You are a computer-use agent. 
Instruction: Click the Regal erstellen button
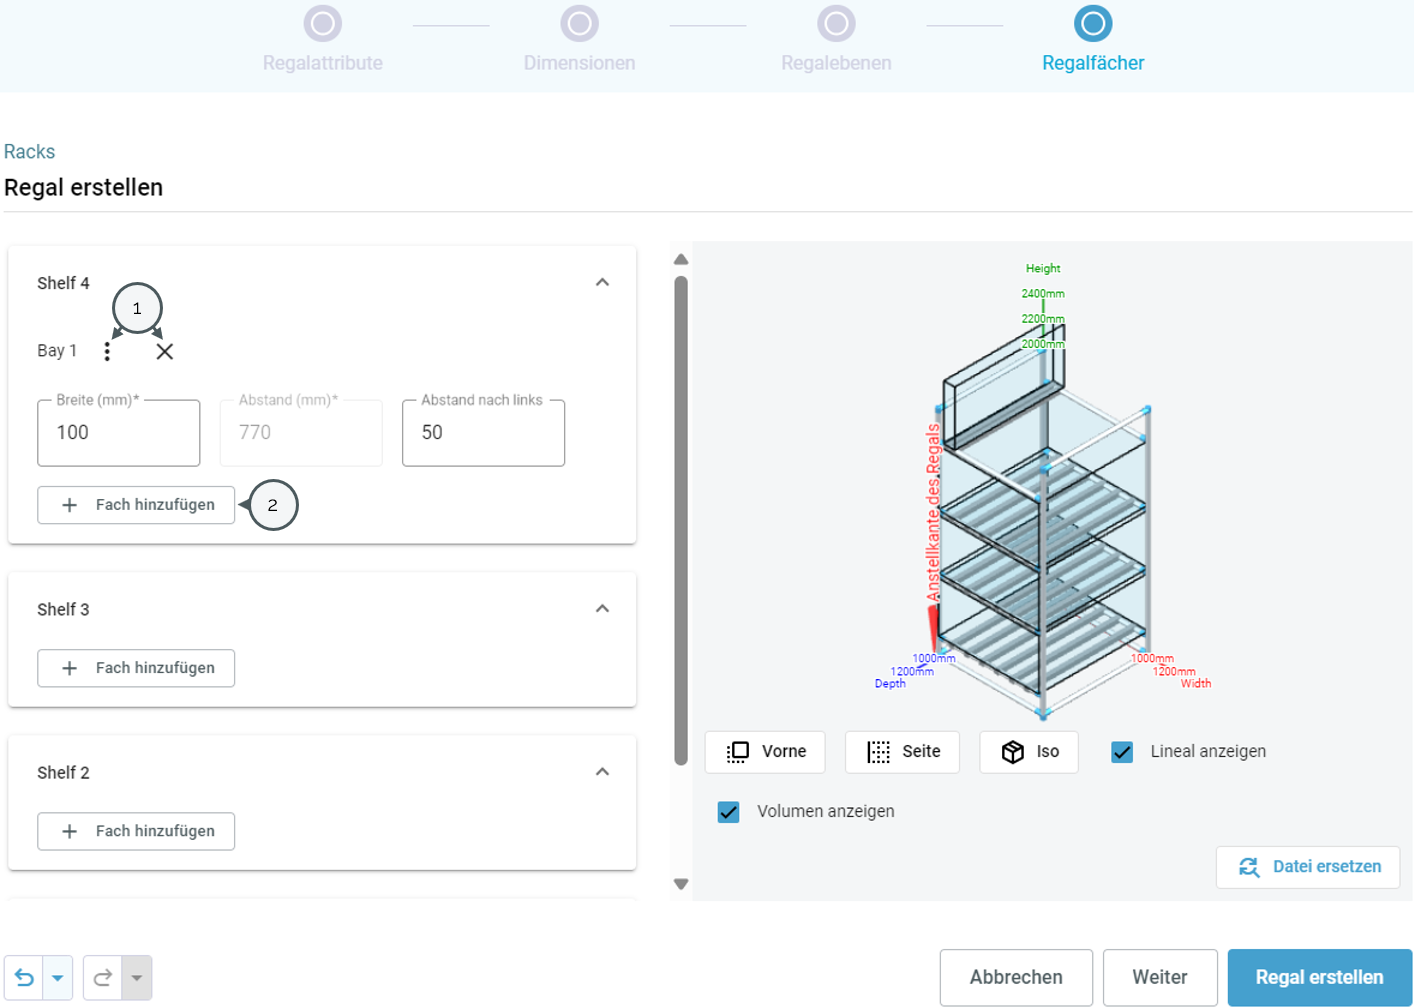click(1320, 978)
